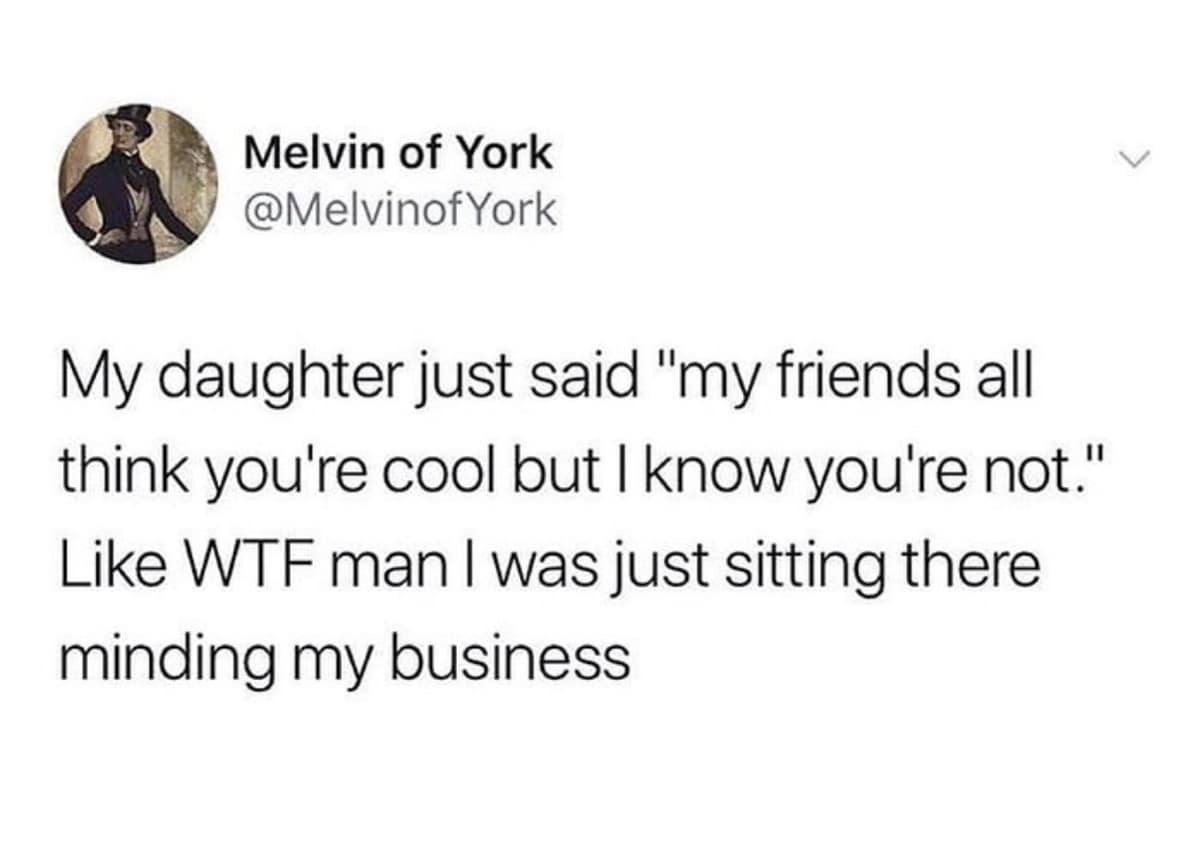Click the top hat in the avatar

[x=129, y=122]
